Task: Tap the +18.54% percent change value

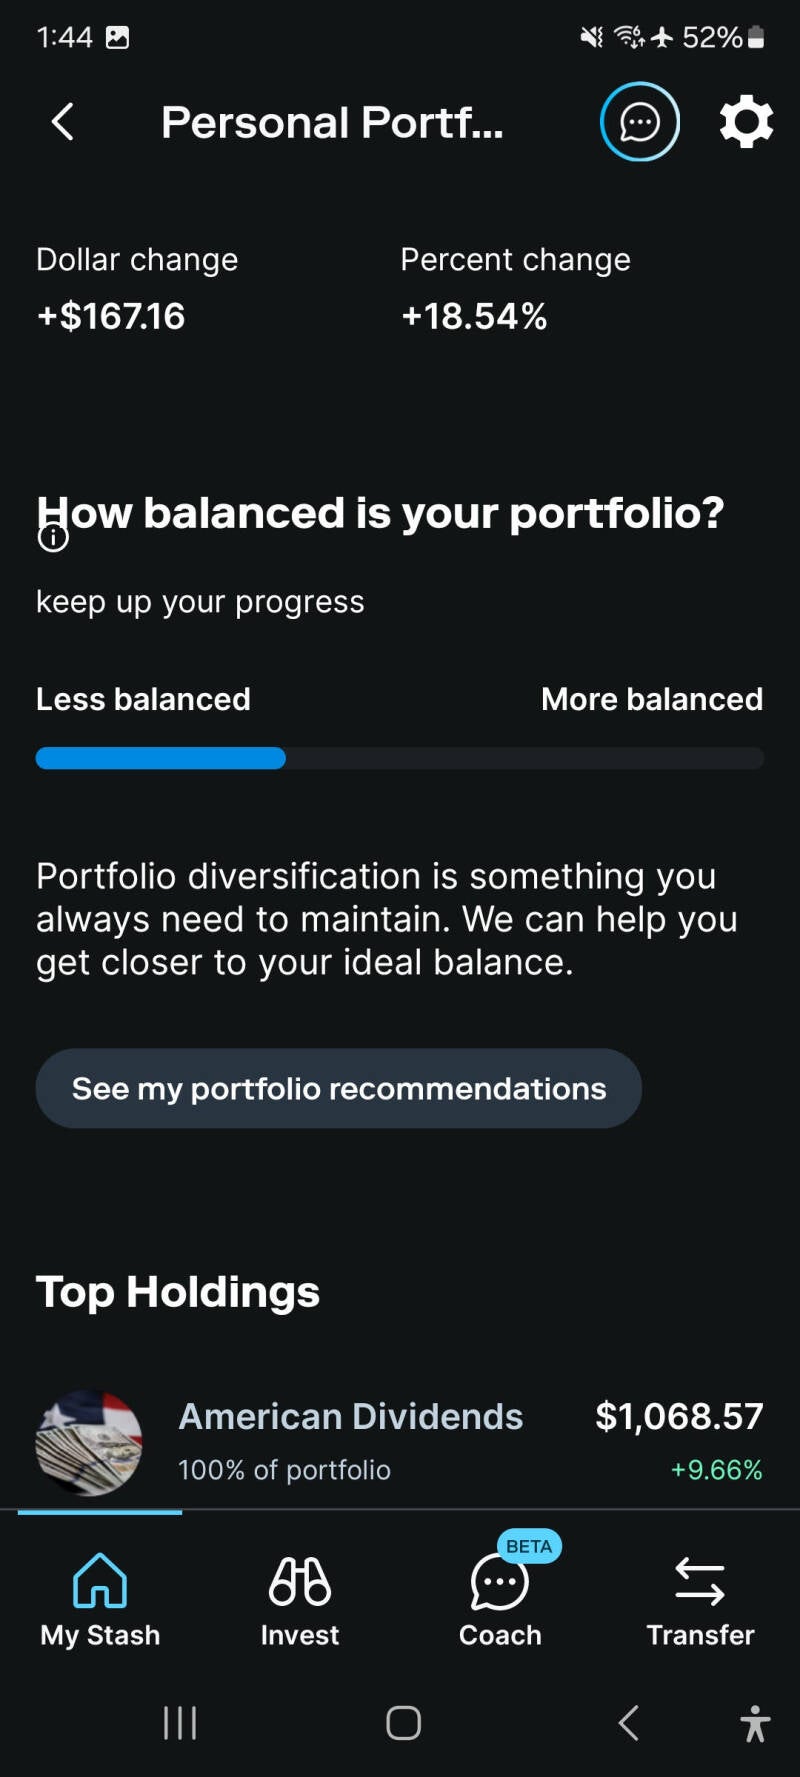Action: tap(474, 316)
